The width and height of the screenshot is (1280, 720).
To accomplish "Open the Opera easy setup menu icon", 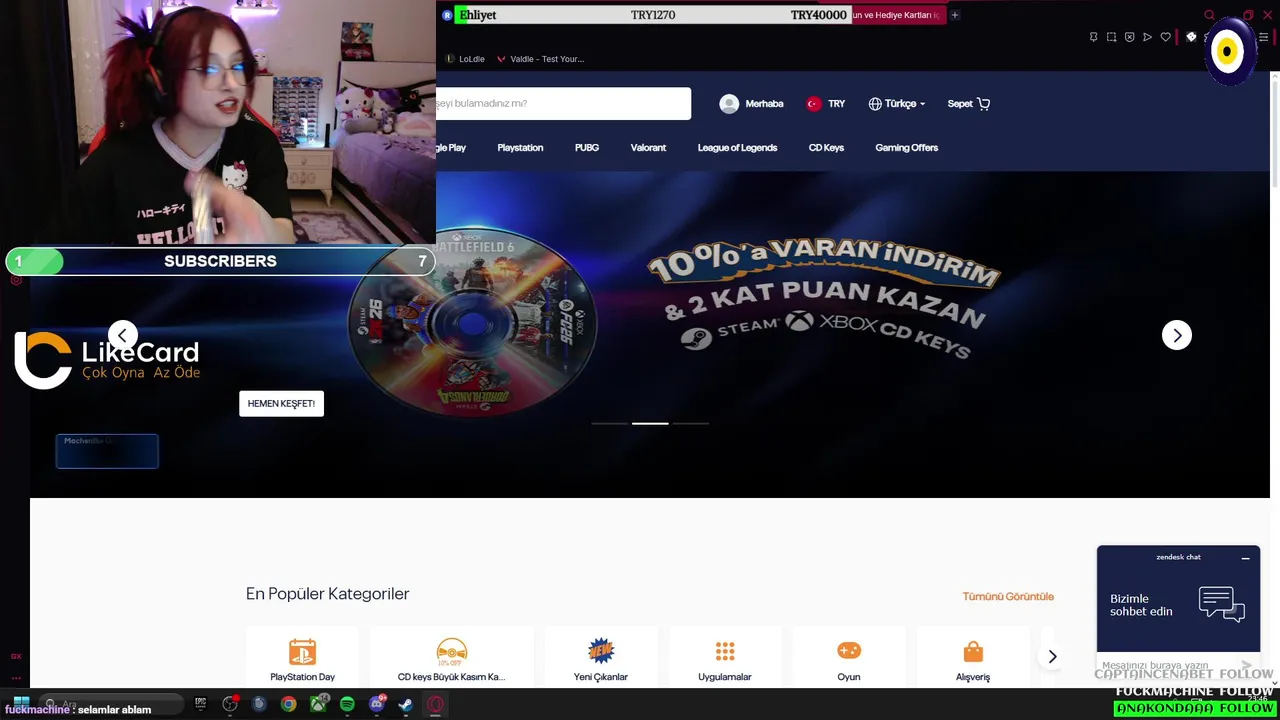I will (x=1263, y=37).
